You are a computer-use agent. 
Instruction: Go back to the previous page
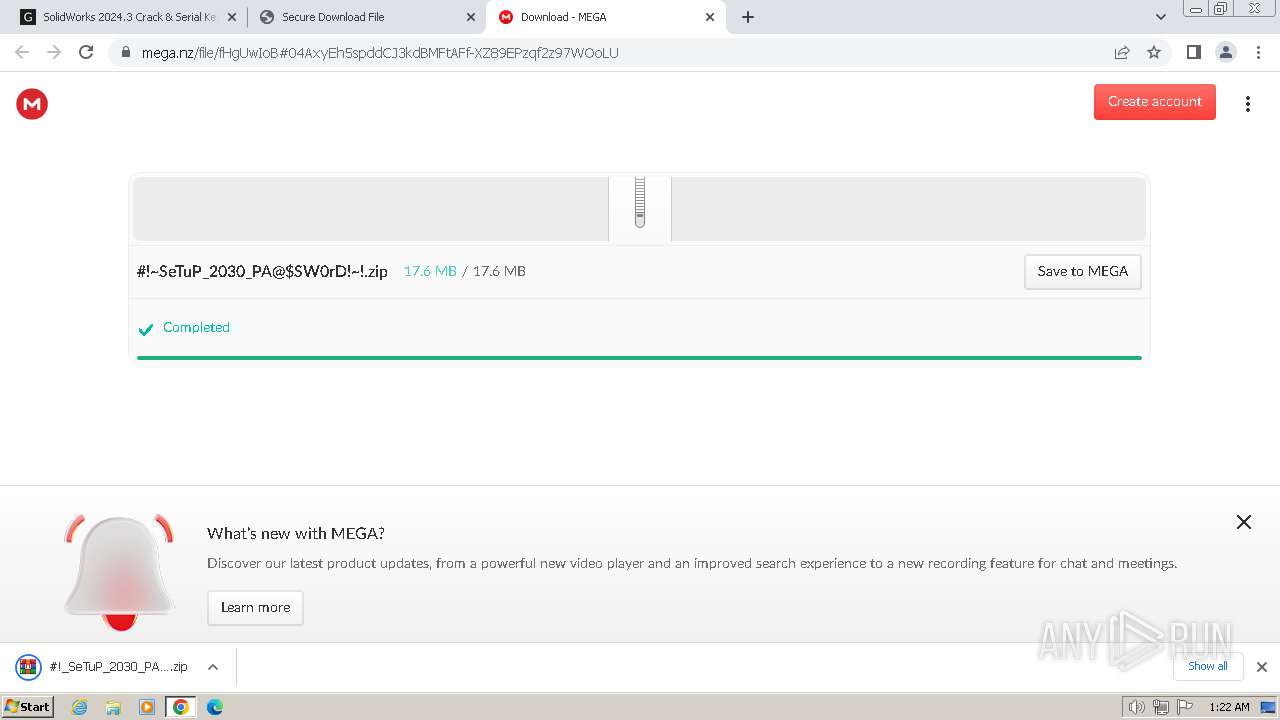22,52
